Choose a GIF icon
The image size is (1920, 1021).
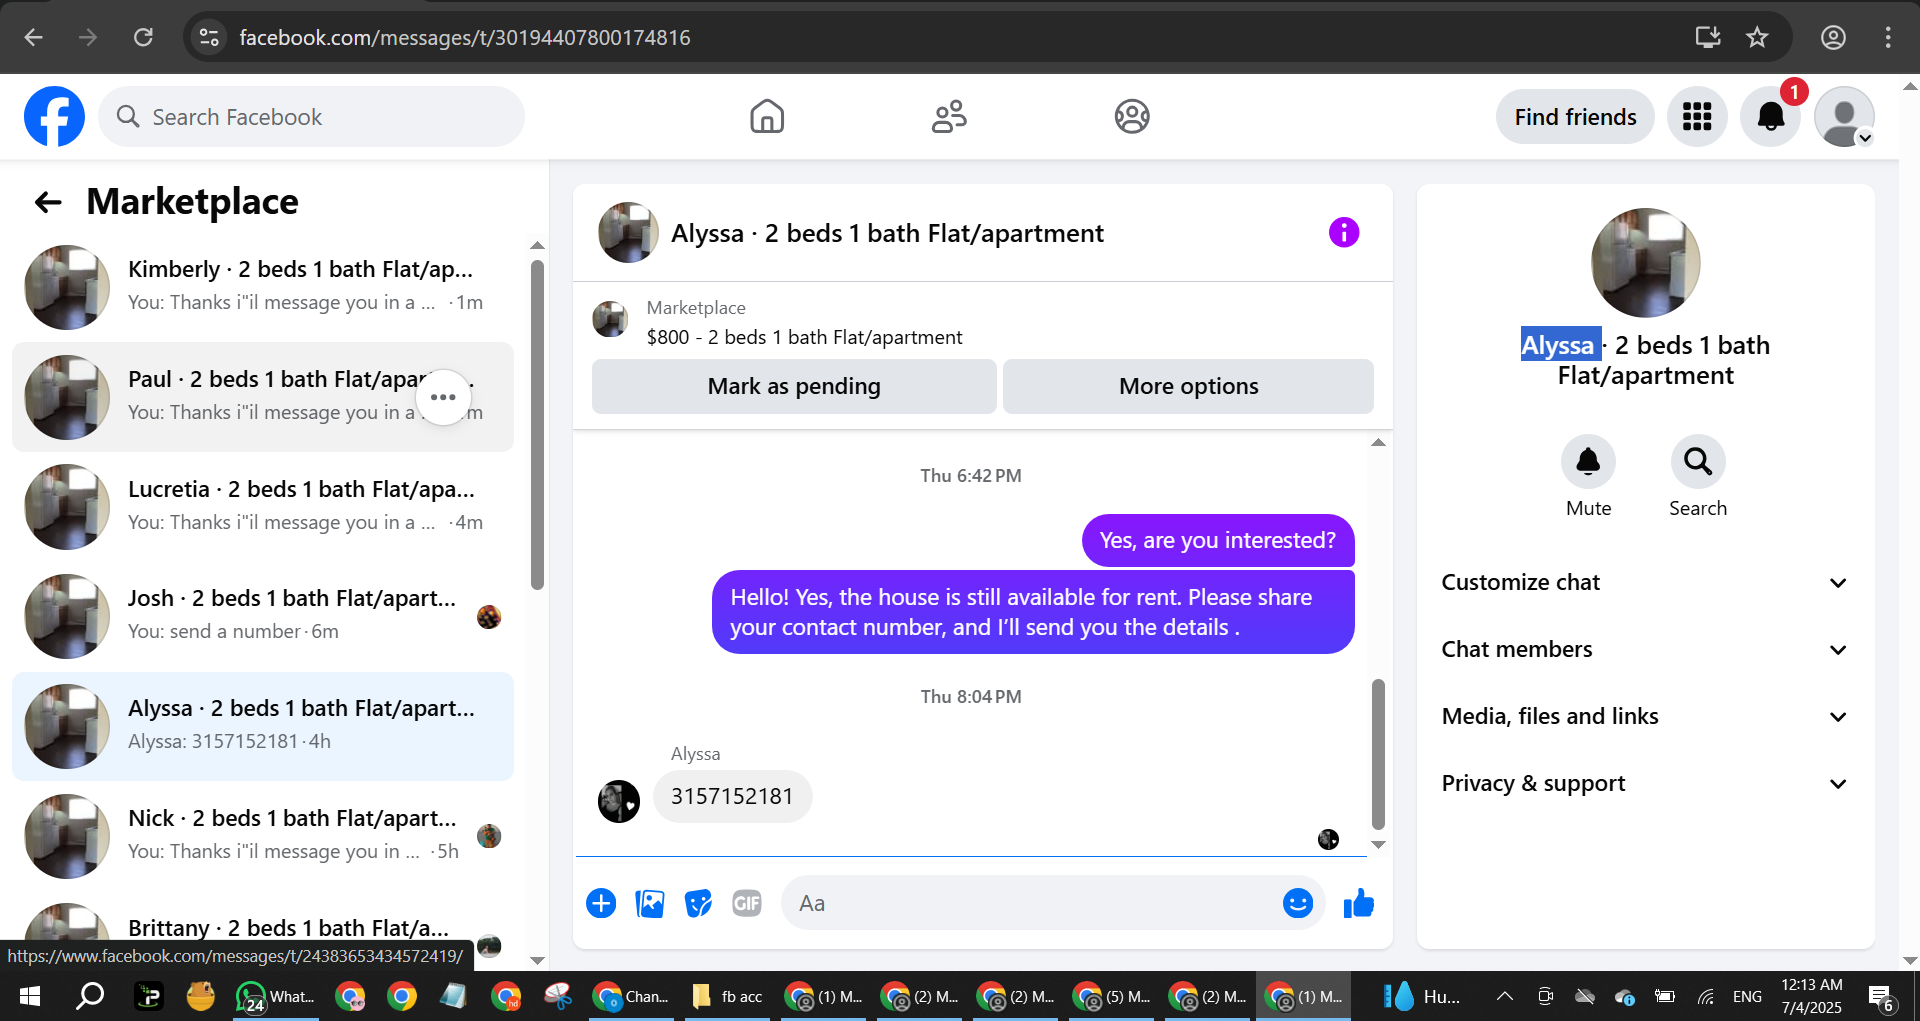pyautogui.click(x=747, y=903)
